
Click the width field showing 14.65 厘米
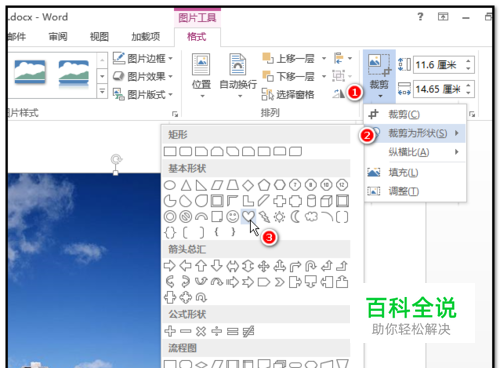pyautogui.click(x=438, y=89)
